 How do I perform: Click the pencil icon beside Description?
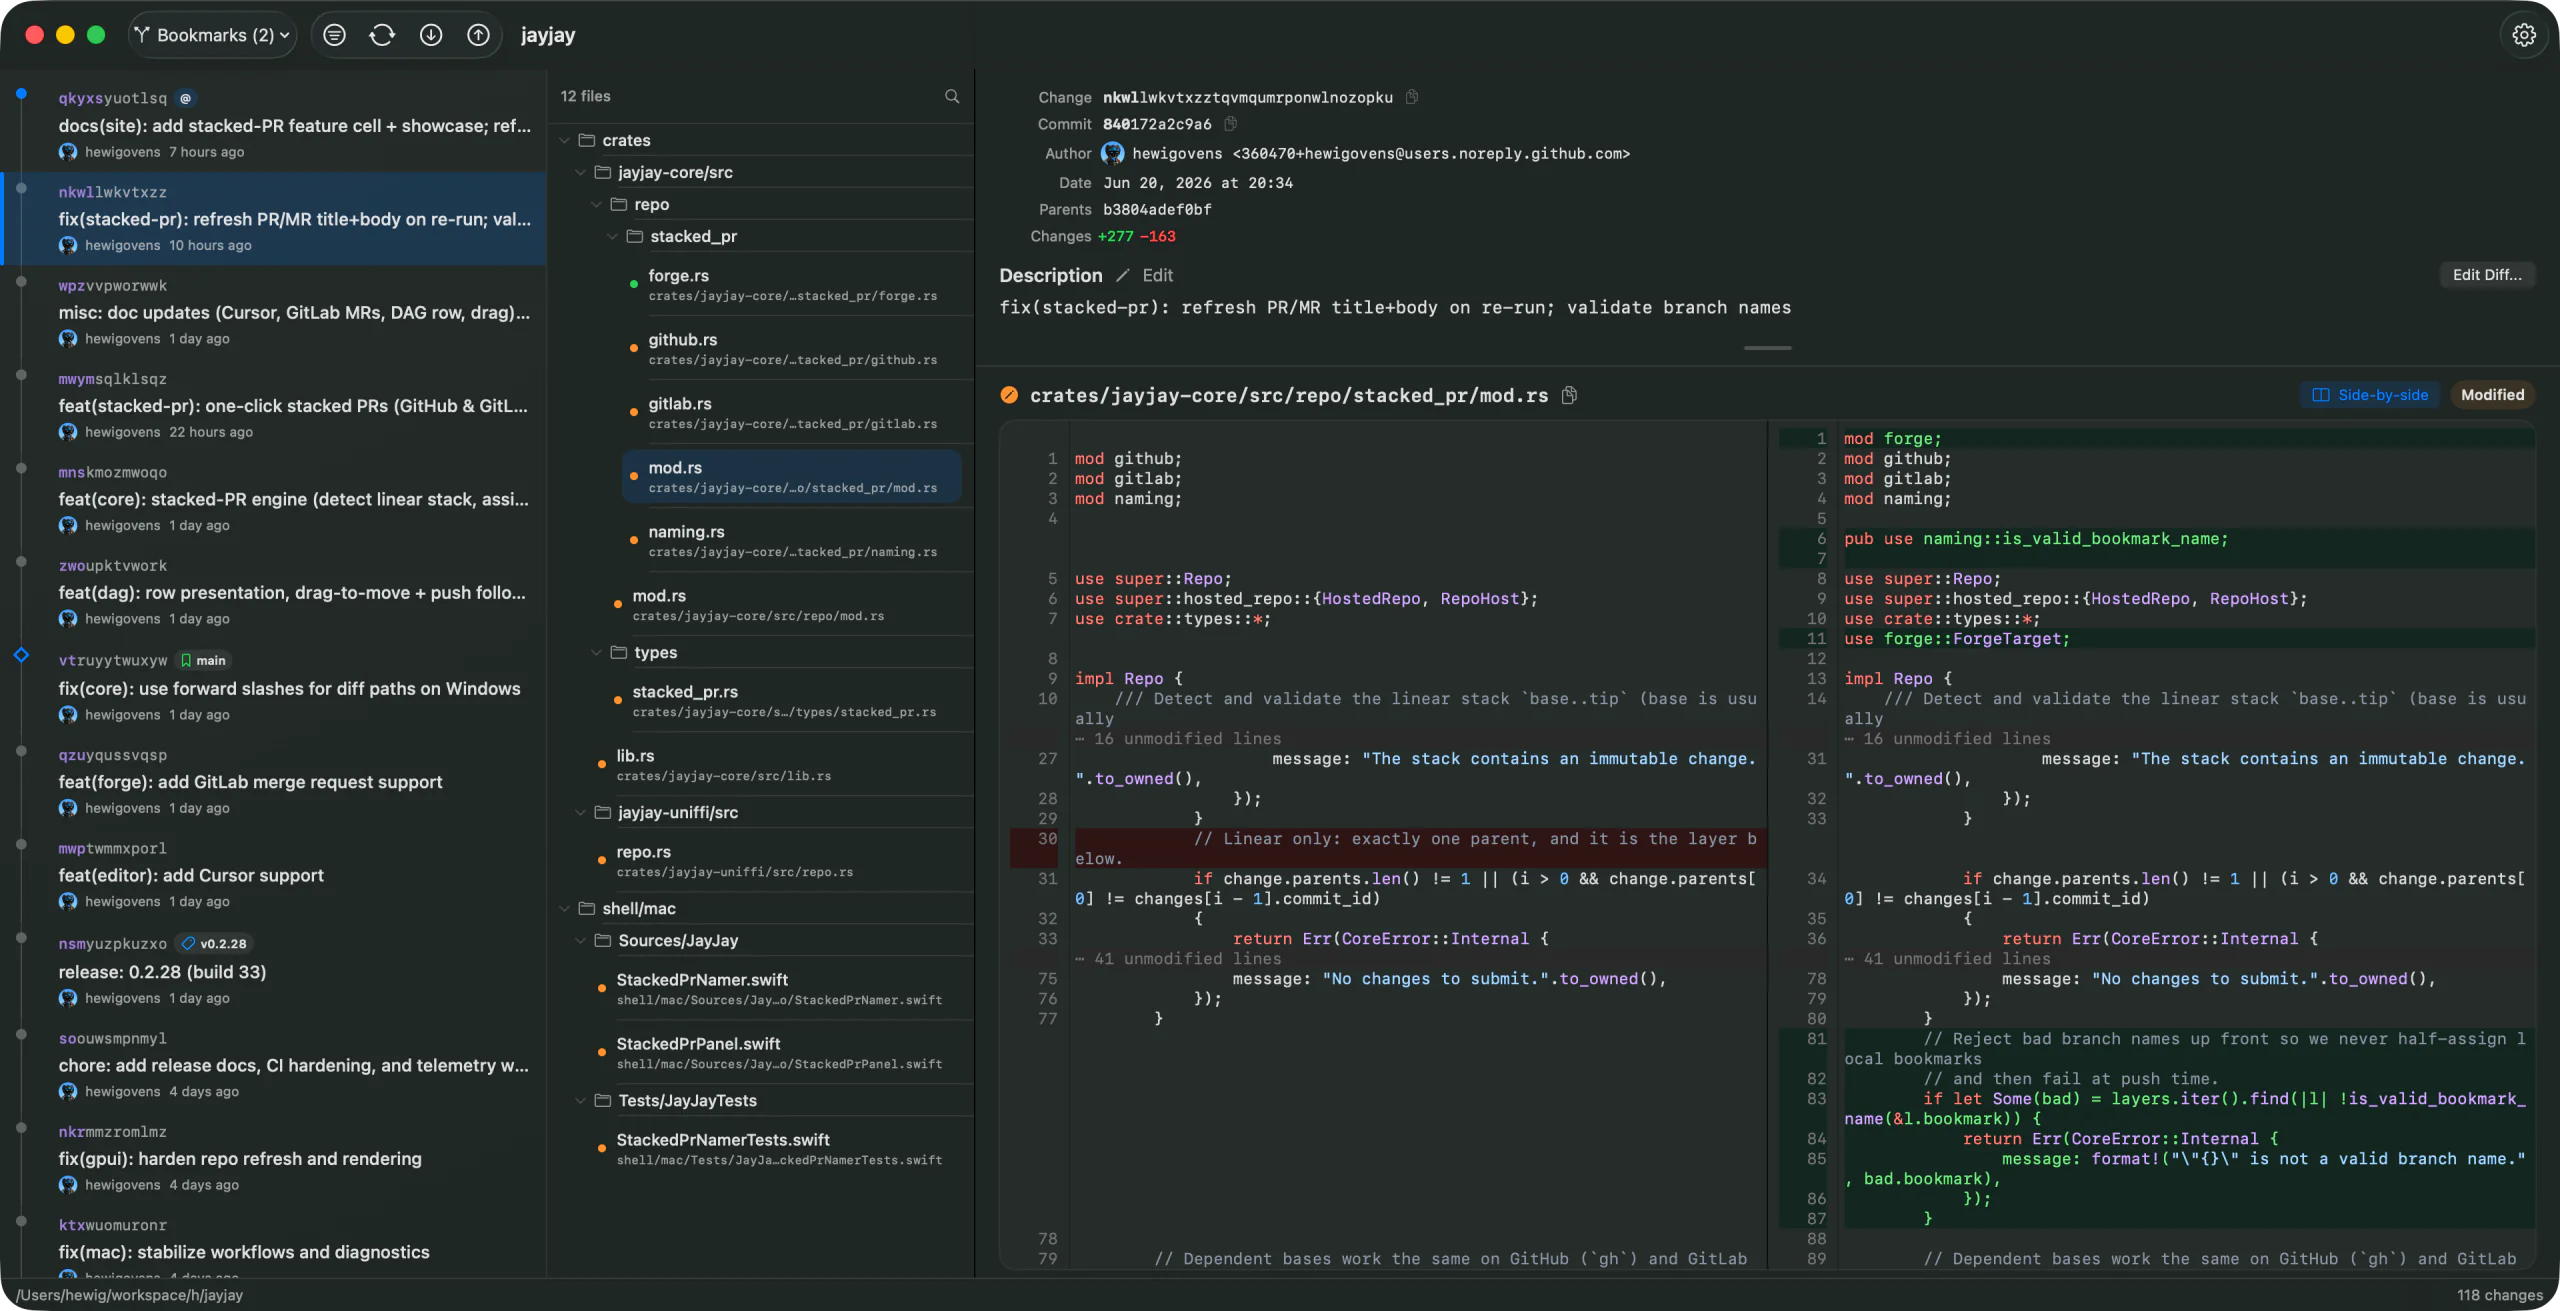click(x=1123, y=275)
